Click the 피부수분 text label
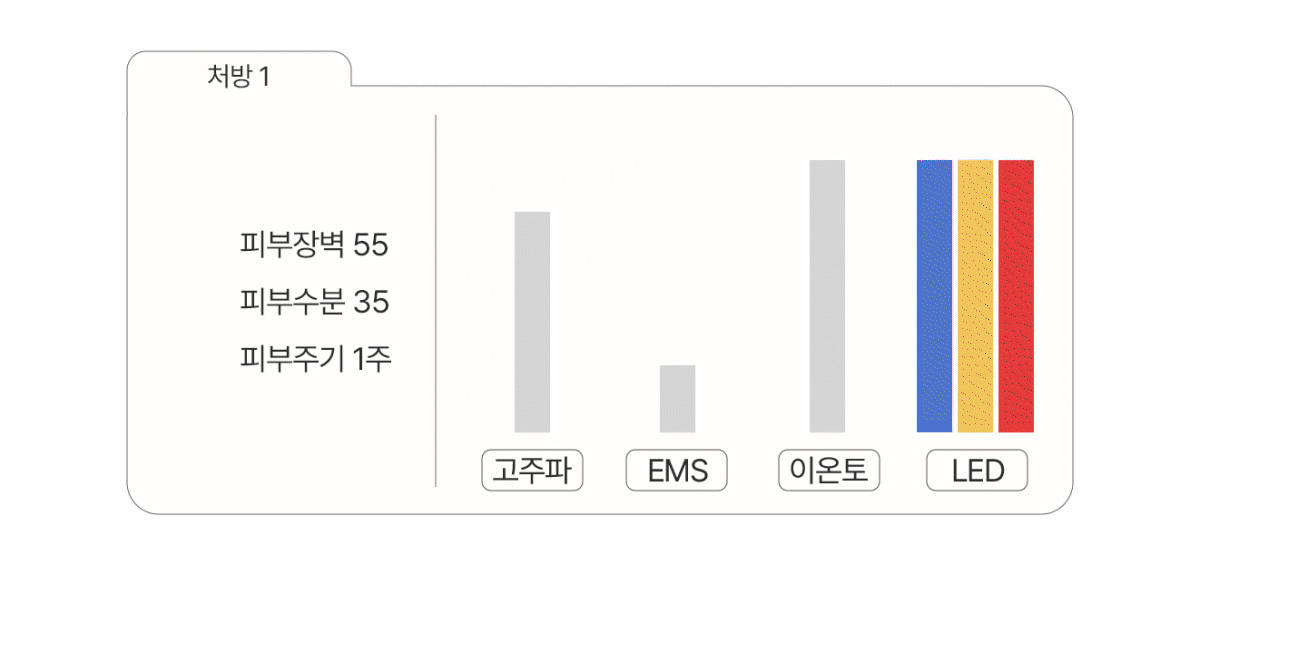1300x651 pixels. coord(292,302)
